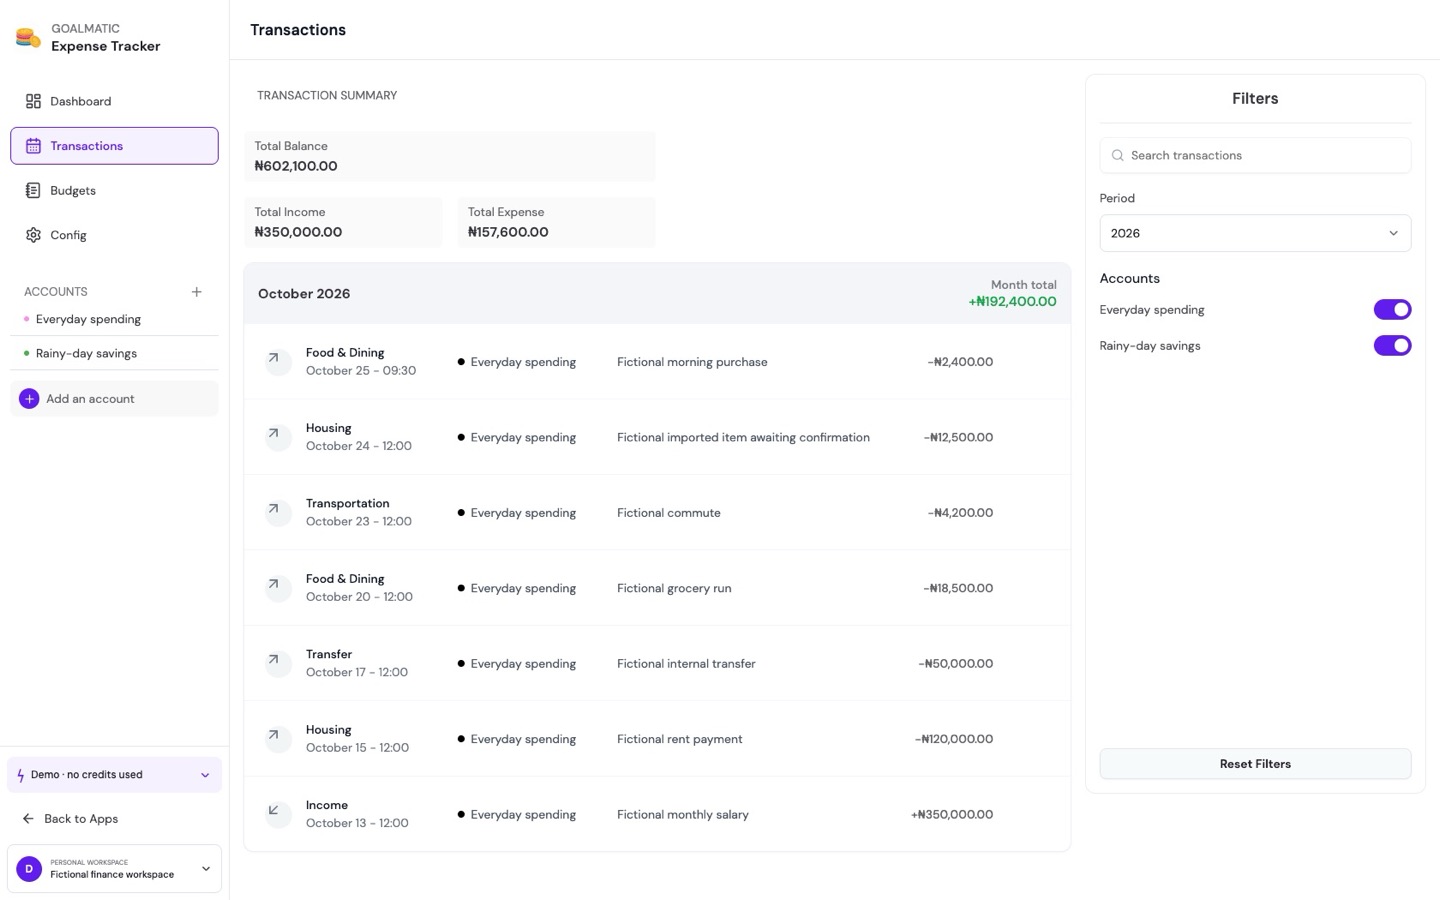Open the Dashboard page
Viewport: 1440px width, 900px height.
point(114,101)
